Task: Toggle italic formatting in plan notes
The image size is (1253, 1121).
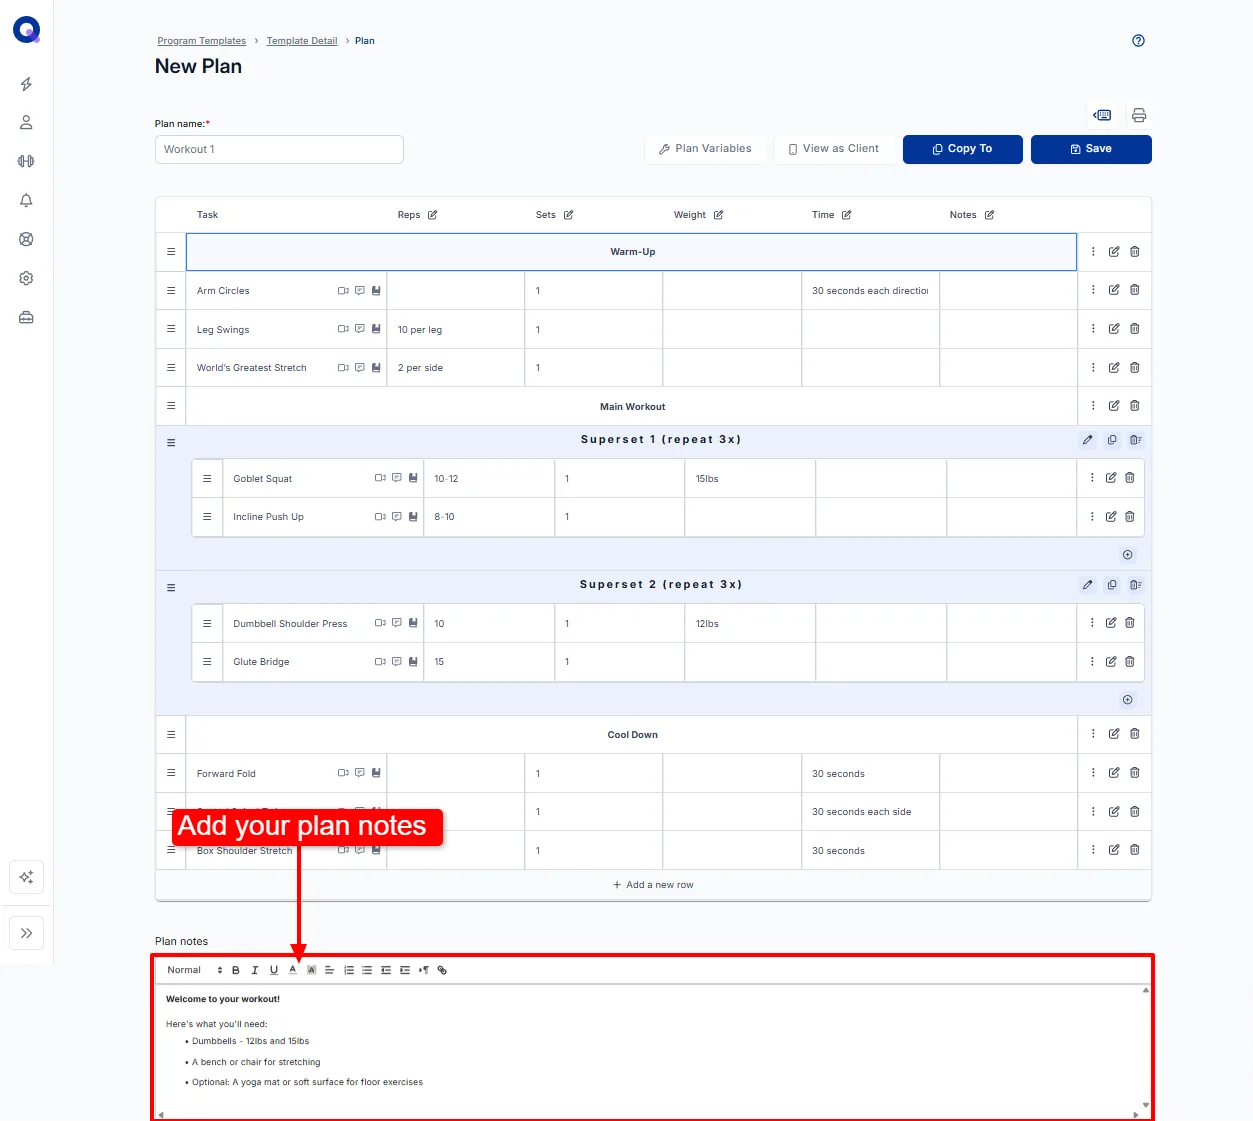Action: tap(255, 970)
